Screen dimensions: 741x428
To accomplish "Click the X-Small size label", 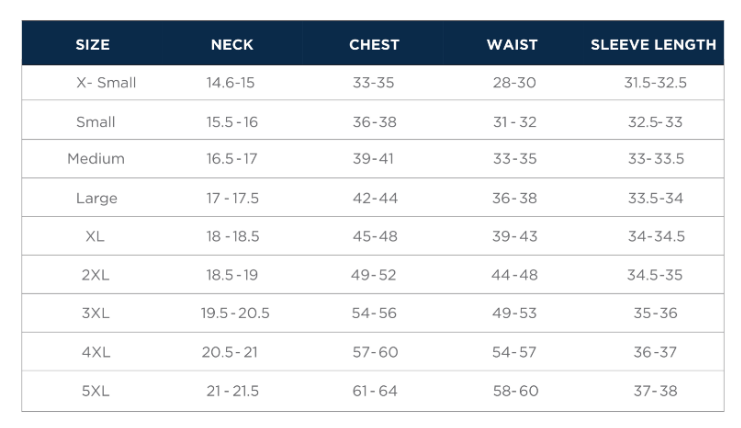I will tap(106, 83).
